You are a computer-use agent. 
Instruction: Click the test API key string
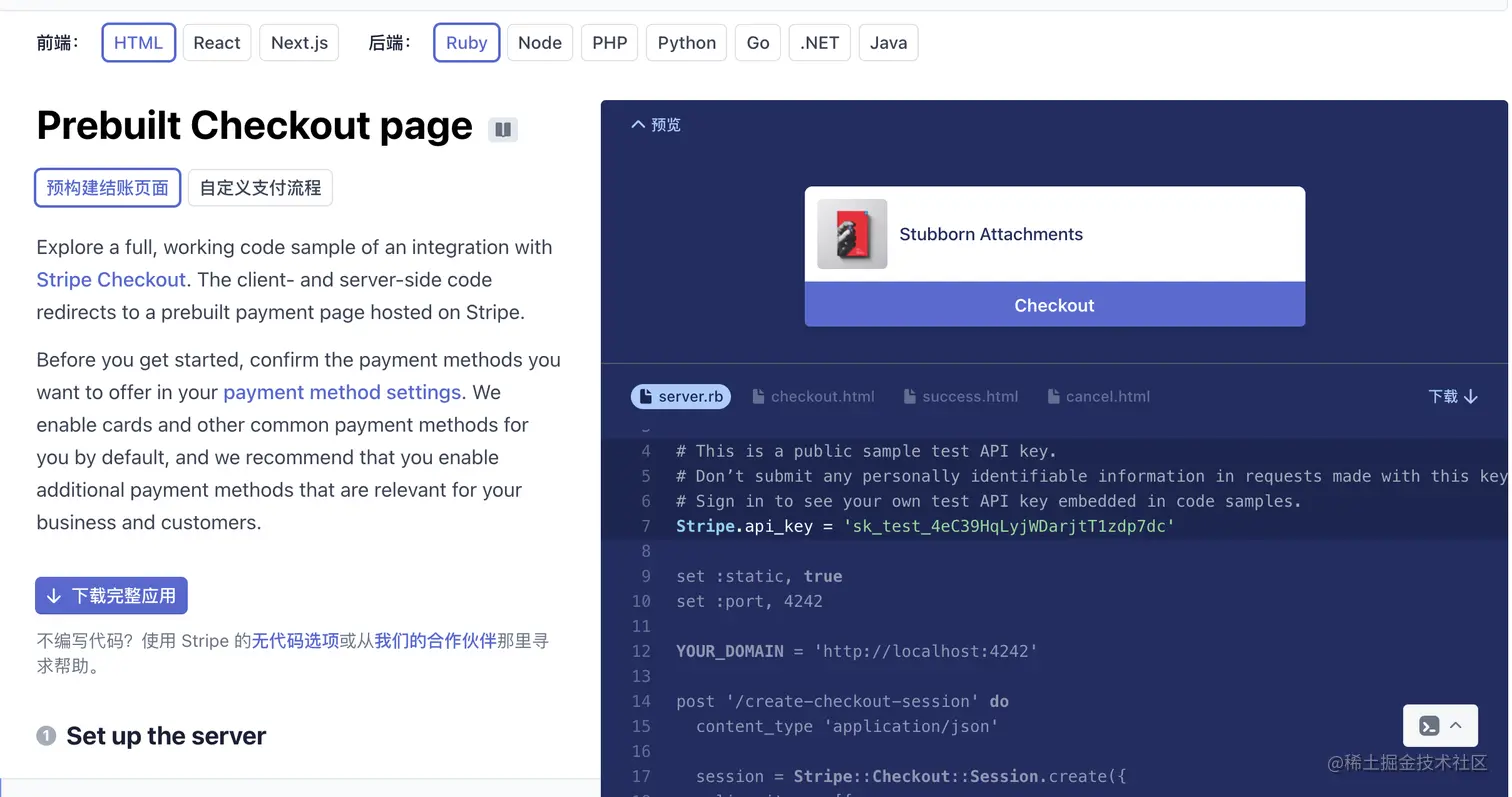click(x=1008, y=526)
